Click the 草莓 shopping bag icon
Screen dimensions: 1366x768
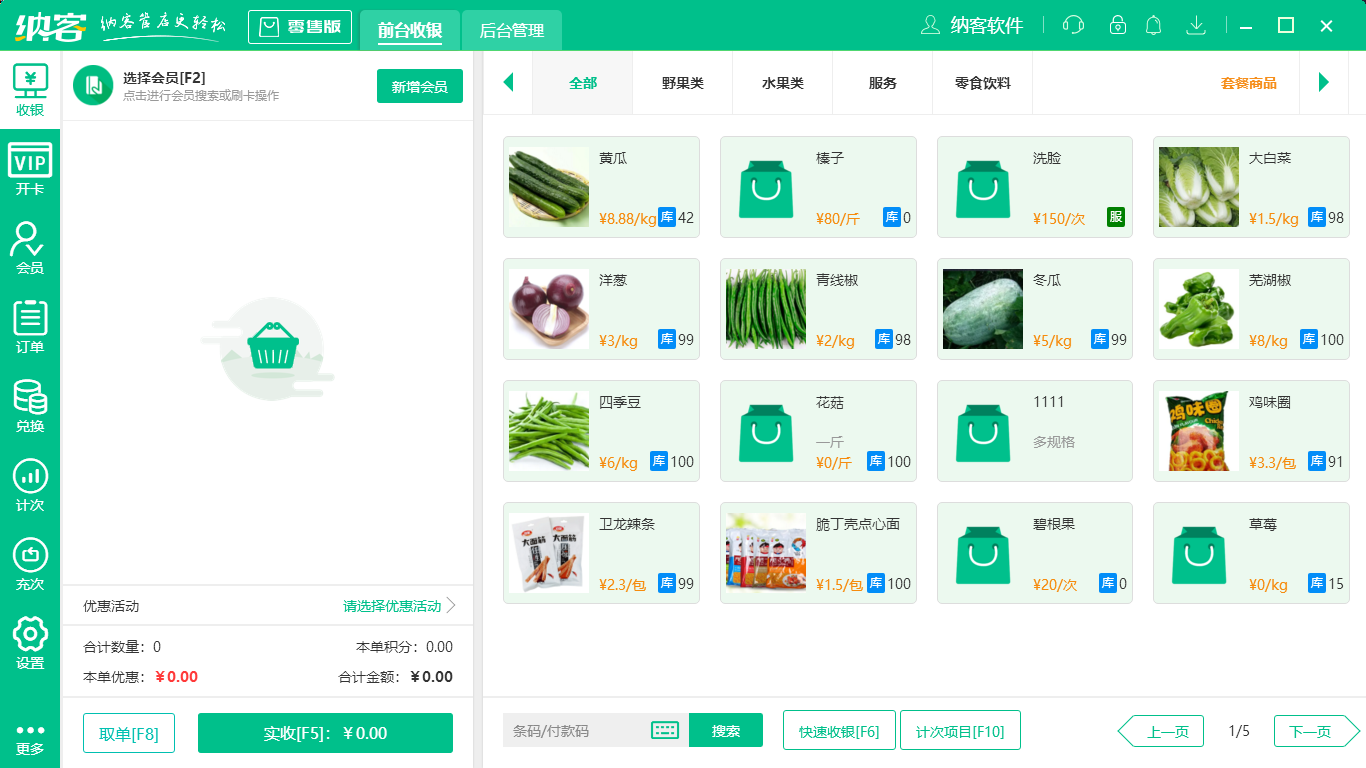(1199, 553)
